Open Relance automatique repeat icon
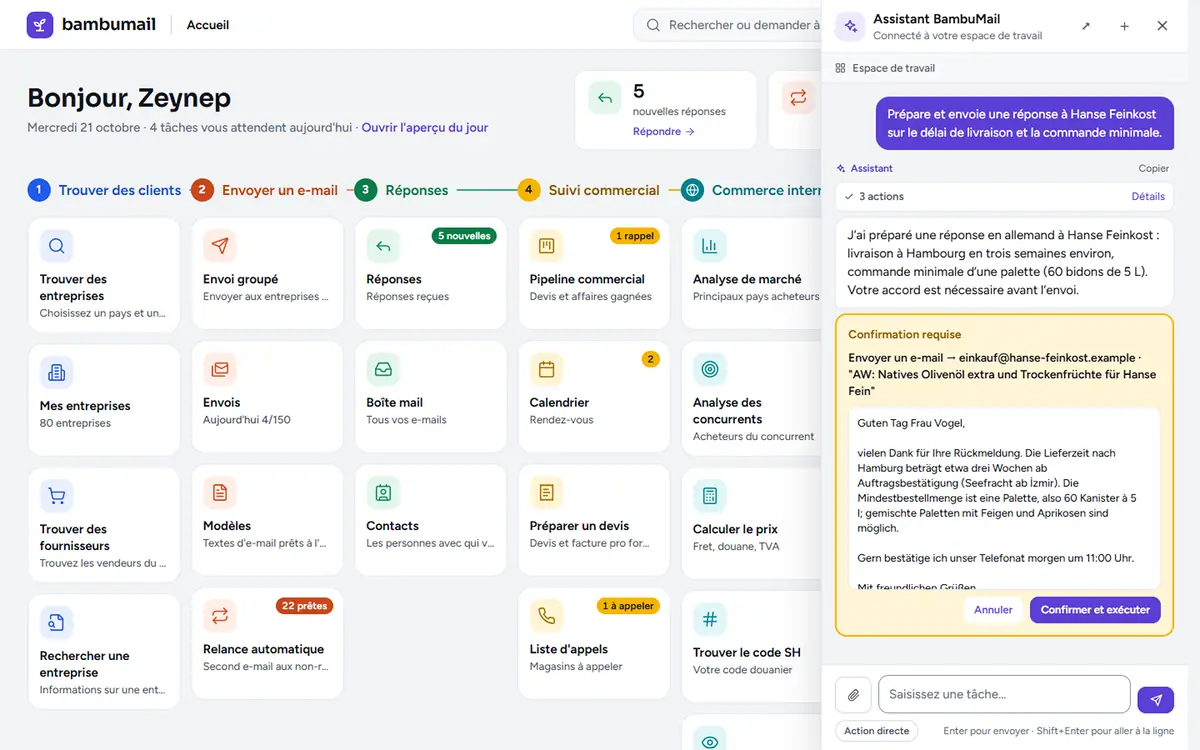 (220, 615)
